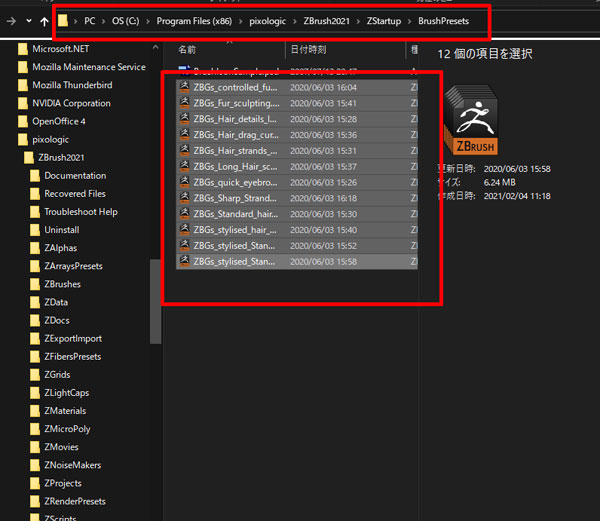The width and height of the screenshot is (600, 521).
Task: Click ZBrush icon of ZBGs_Hair_drag_cur file
Action: [185, 134]
